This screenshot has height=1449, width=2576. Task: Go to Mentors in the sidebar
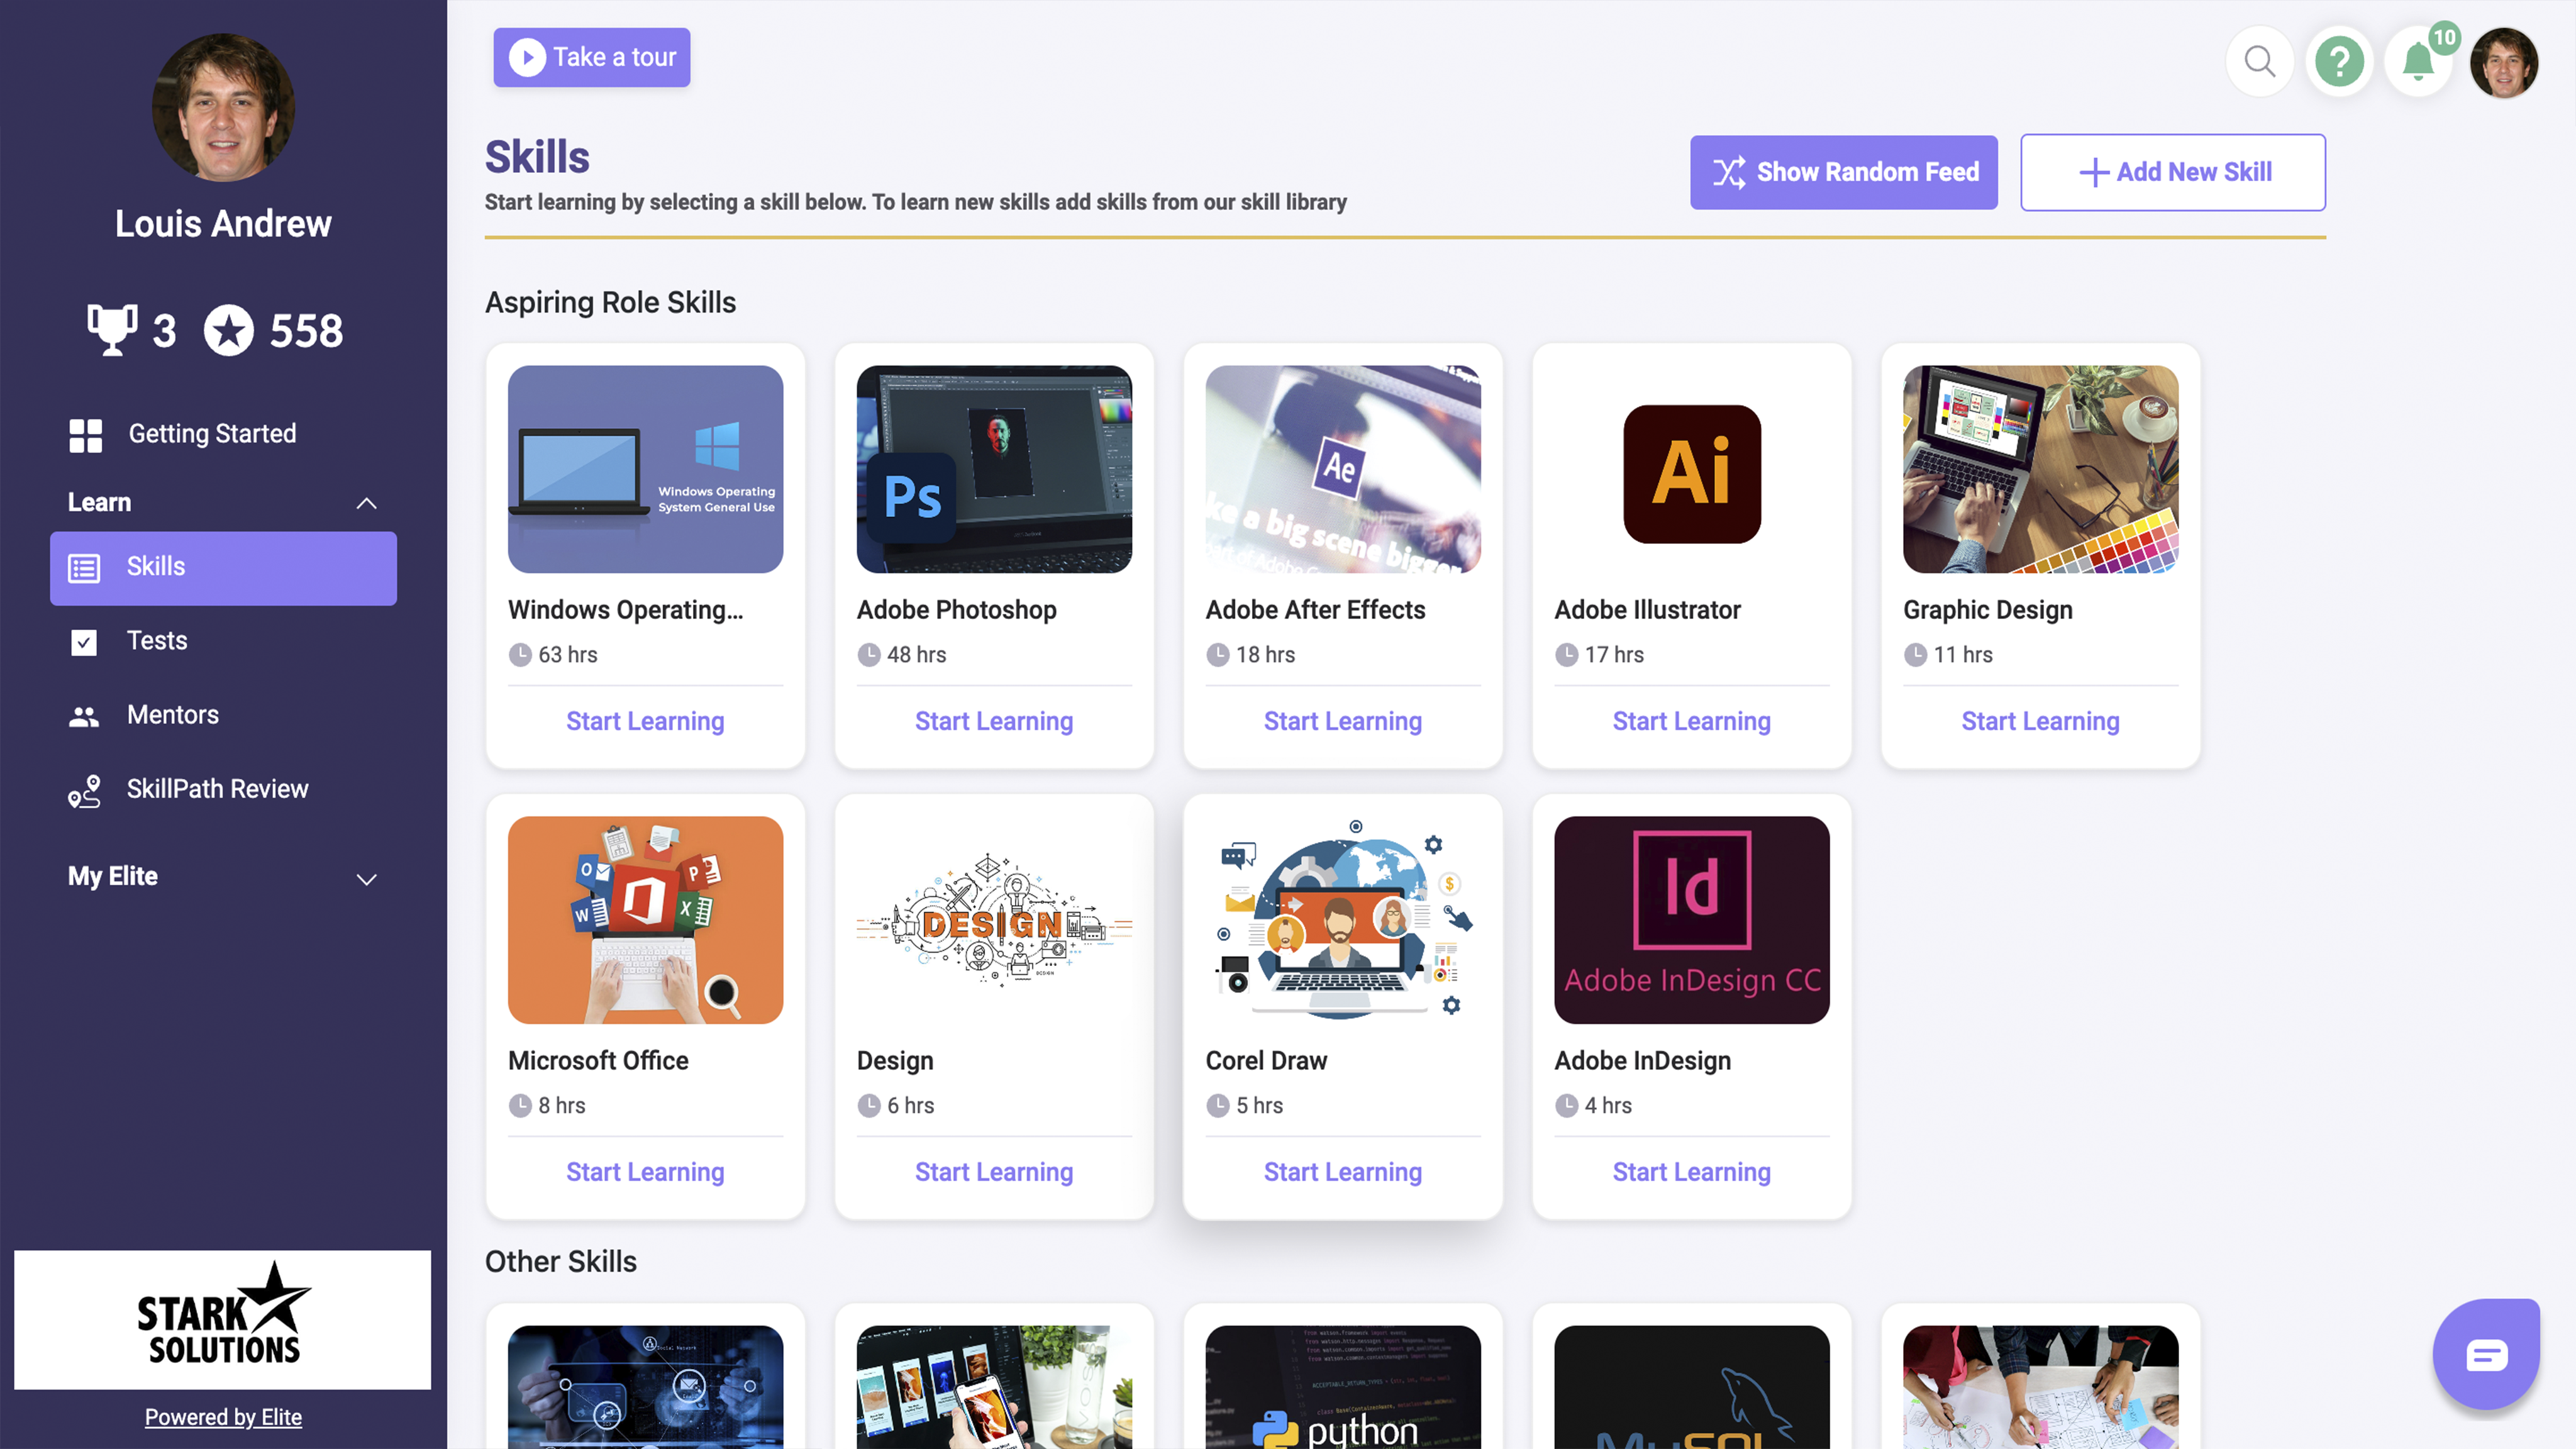(x=172, y=715)
